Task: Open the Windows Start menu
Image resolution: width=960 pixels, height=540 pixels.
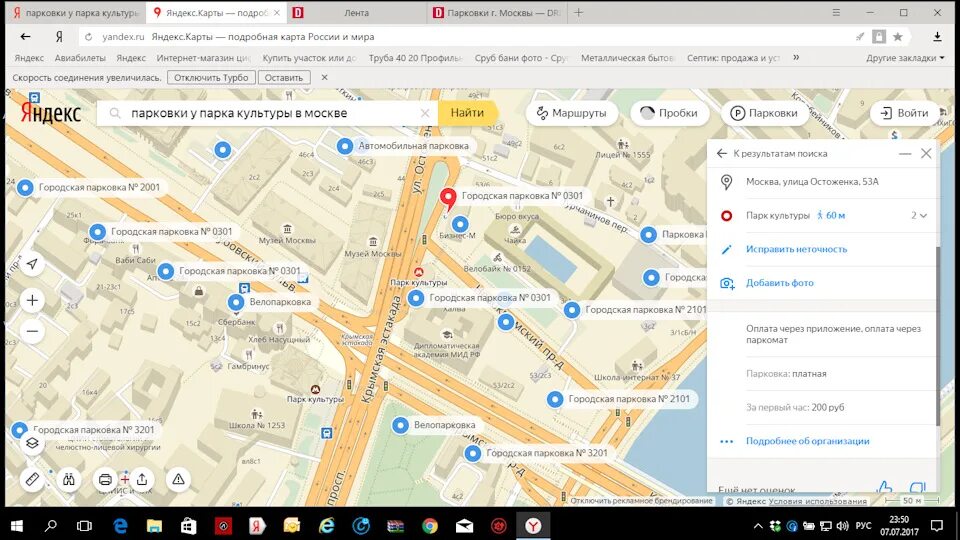Action: click(x=17, y=525)
